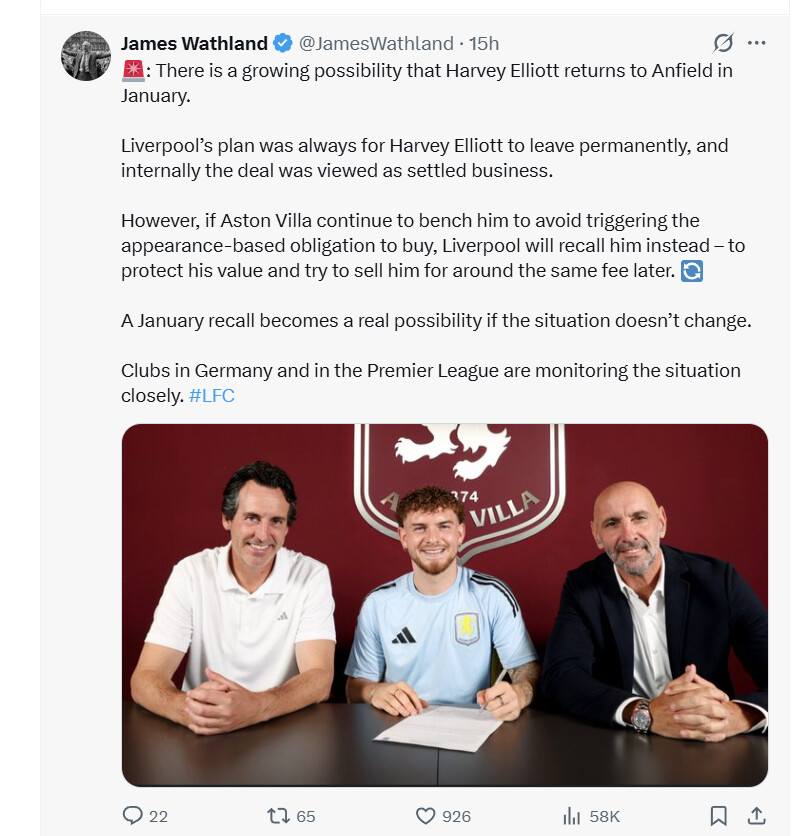Image resolution: width=796 pixels, height=836 pixels.
Task: Click the 58K views count
Action: tap(604, 817)
